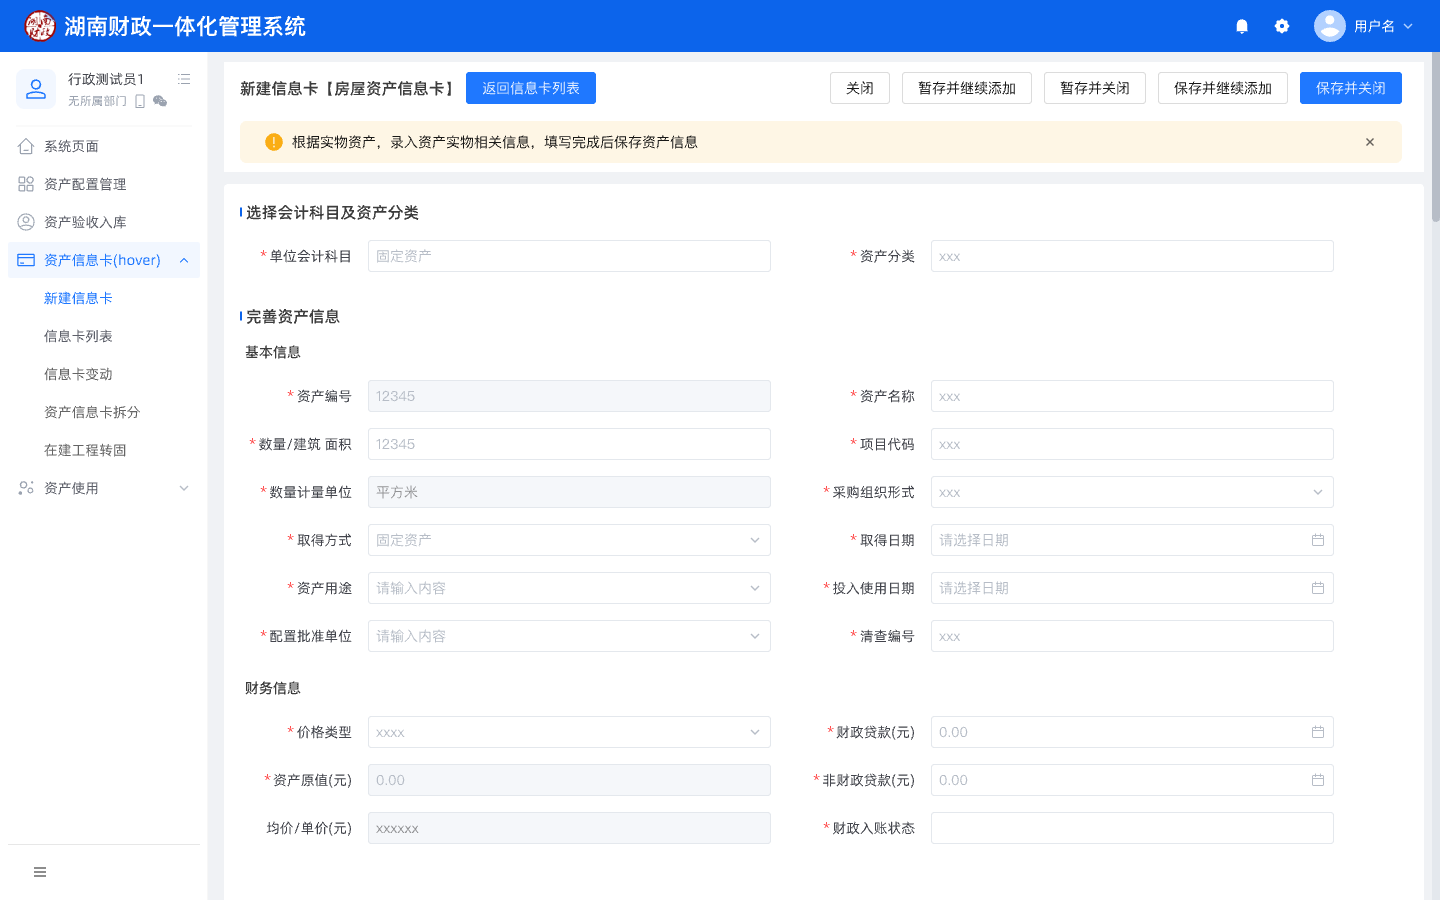Click the 保存并关闭 button

tap(1350, 88)
